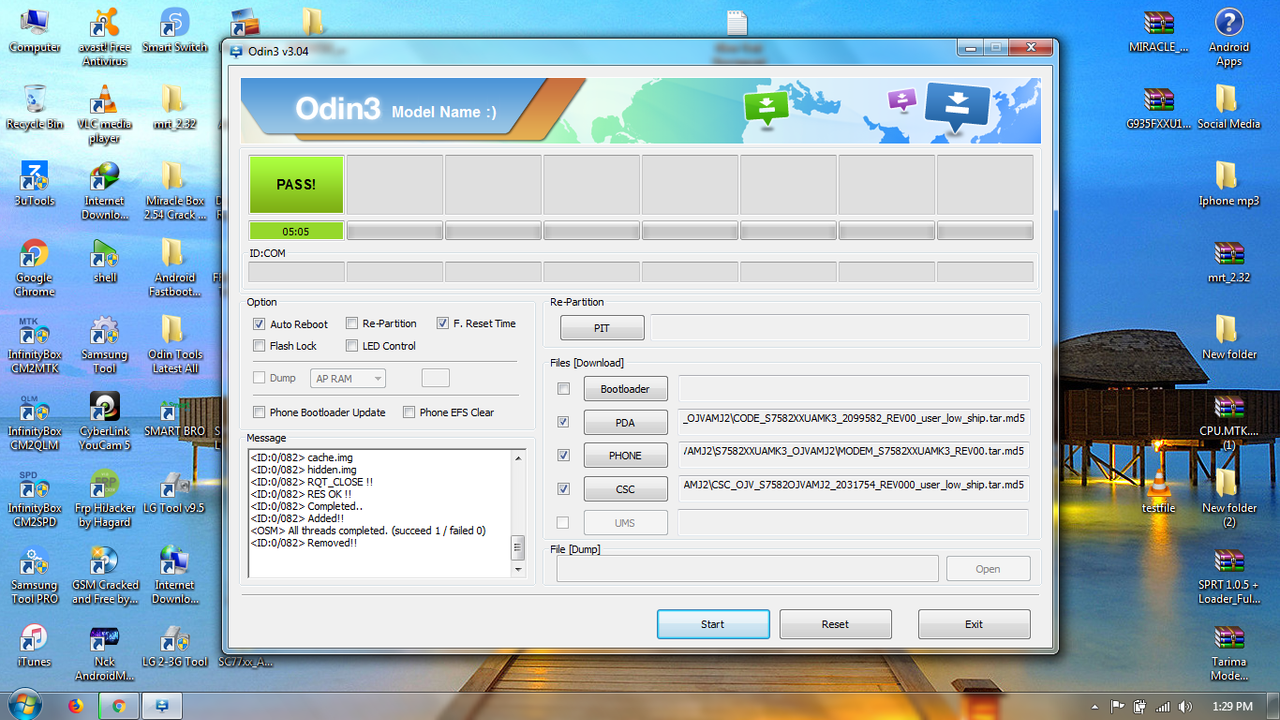The width and height of the screenshot is (1280, 720).
Task: Launch CyberLink YouCam 5
Action: coord(104,421)
